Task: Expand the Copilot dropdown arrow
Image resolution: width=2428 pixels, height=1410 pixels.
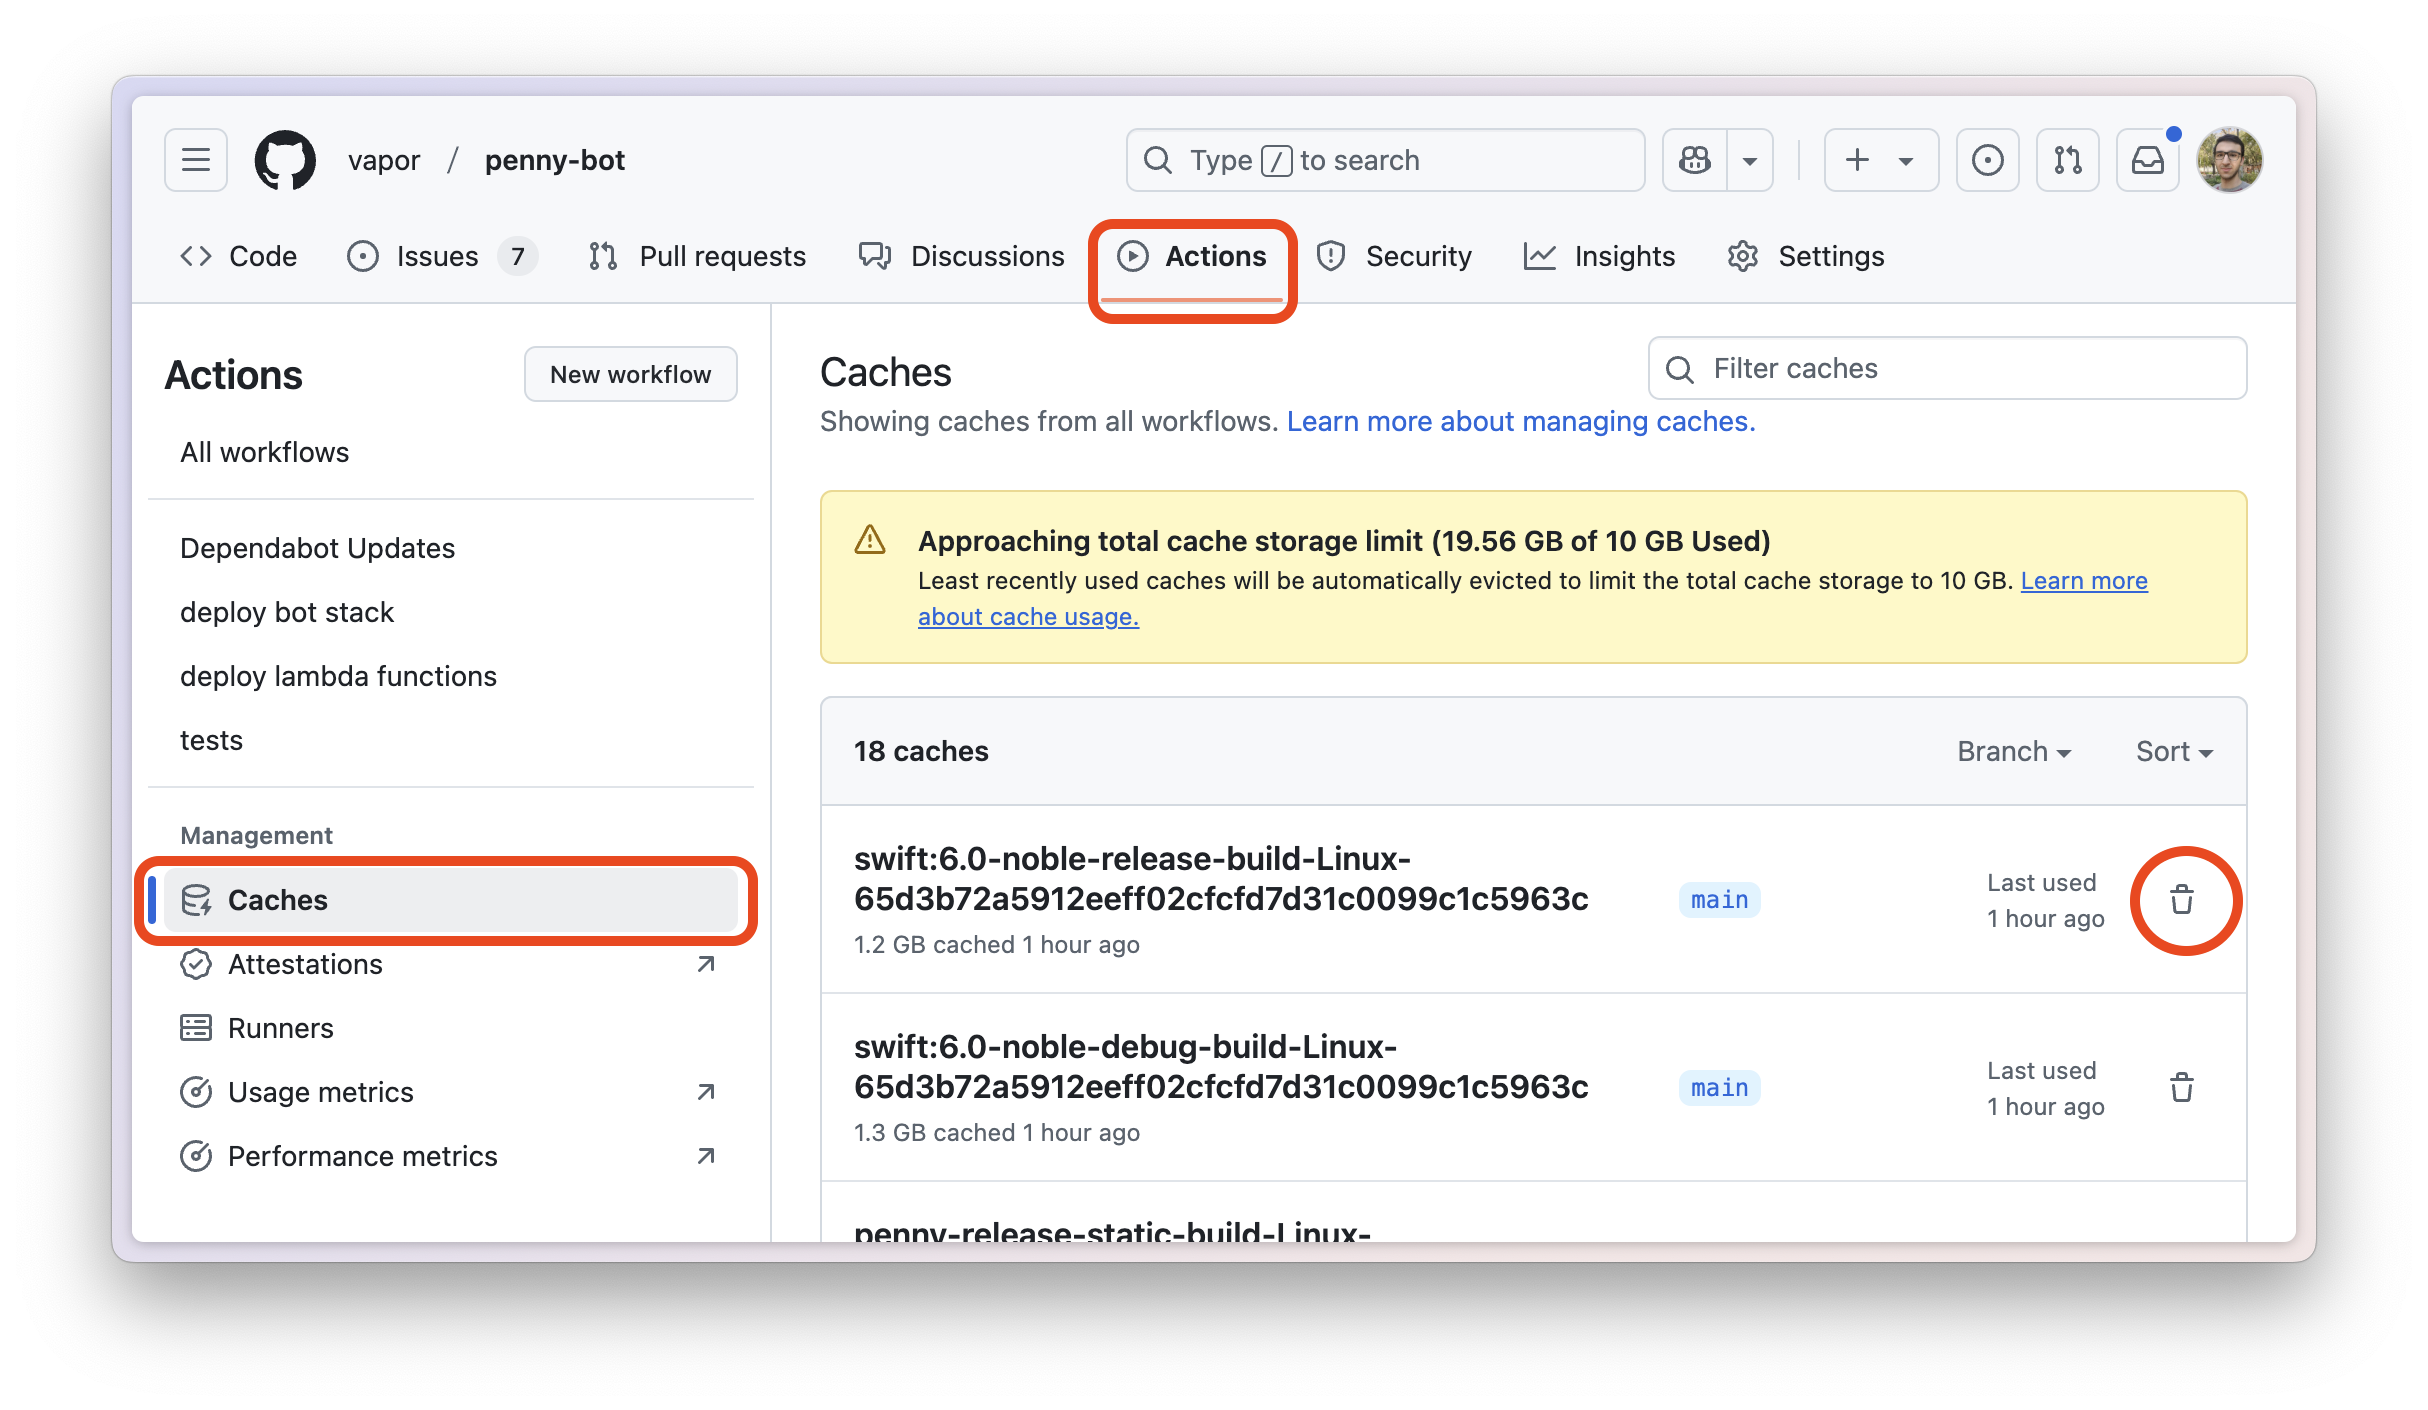Action: [1750, 160]
